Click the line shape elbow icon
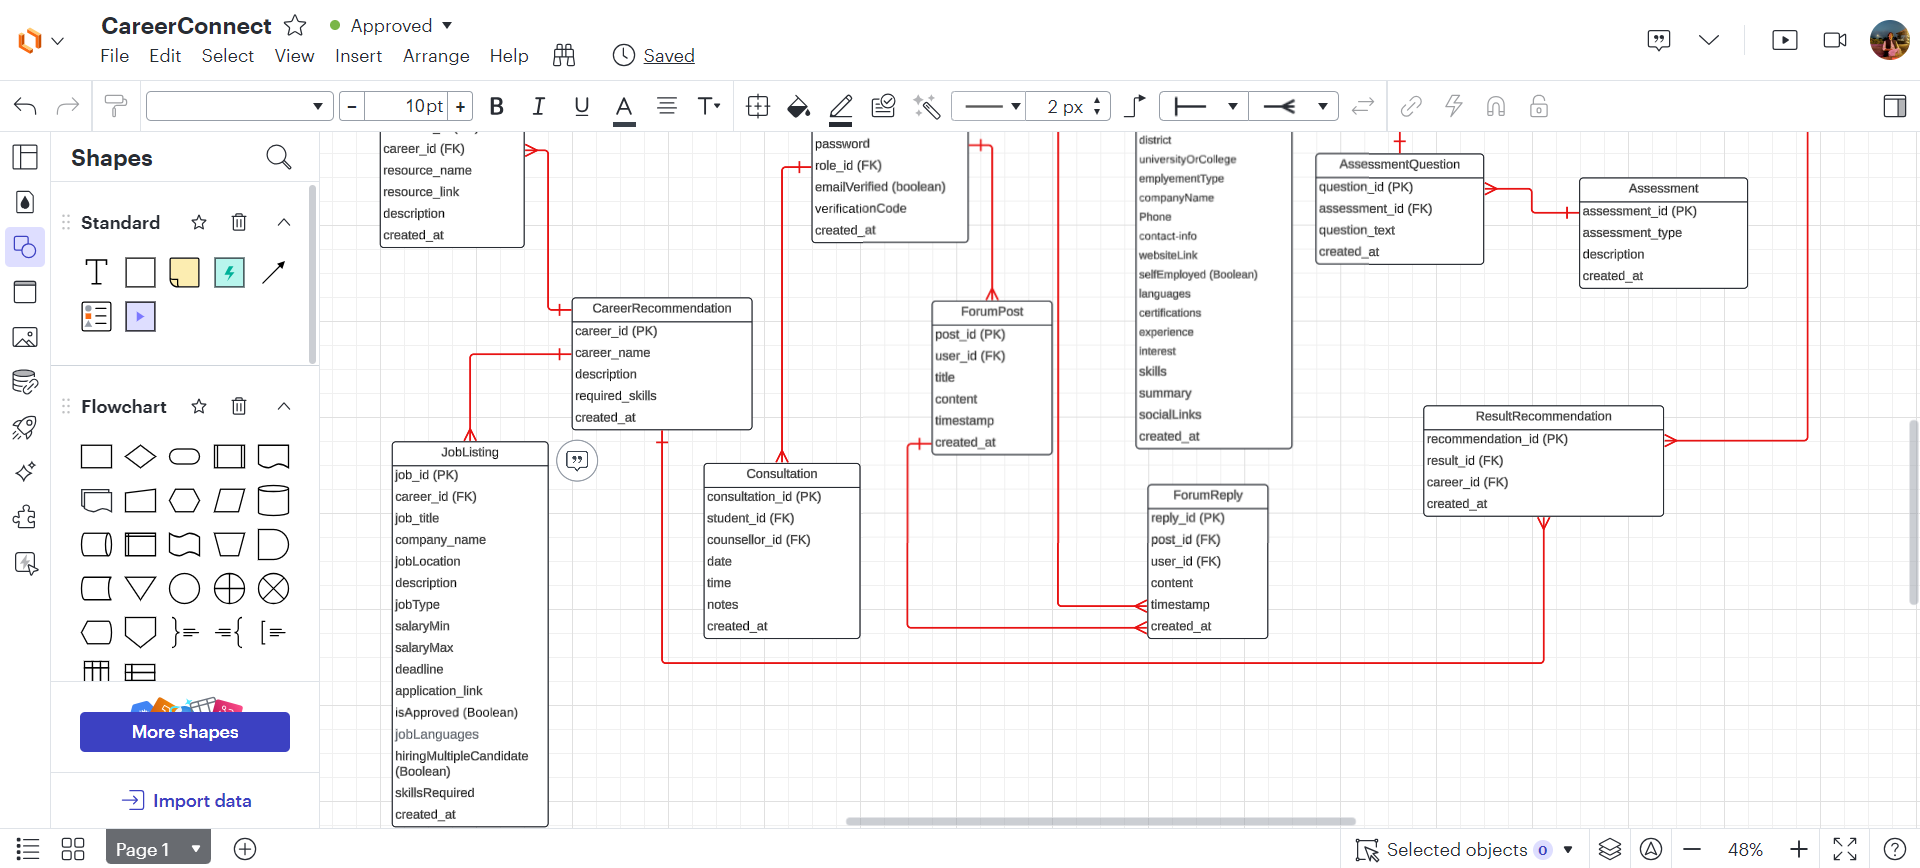Viewport: 1920px width, 868px height. pos(1135,106)
